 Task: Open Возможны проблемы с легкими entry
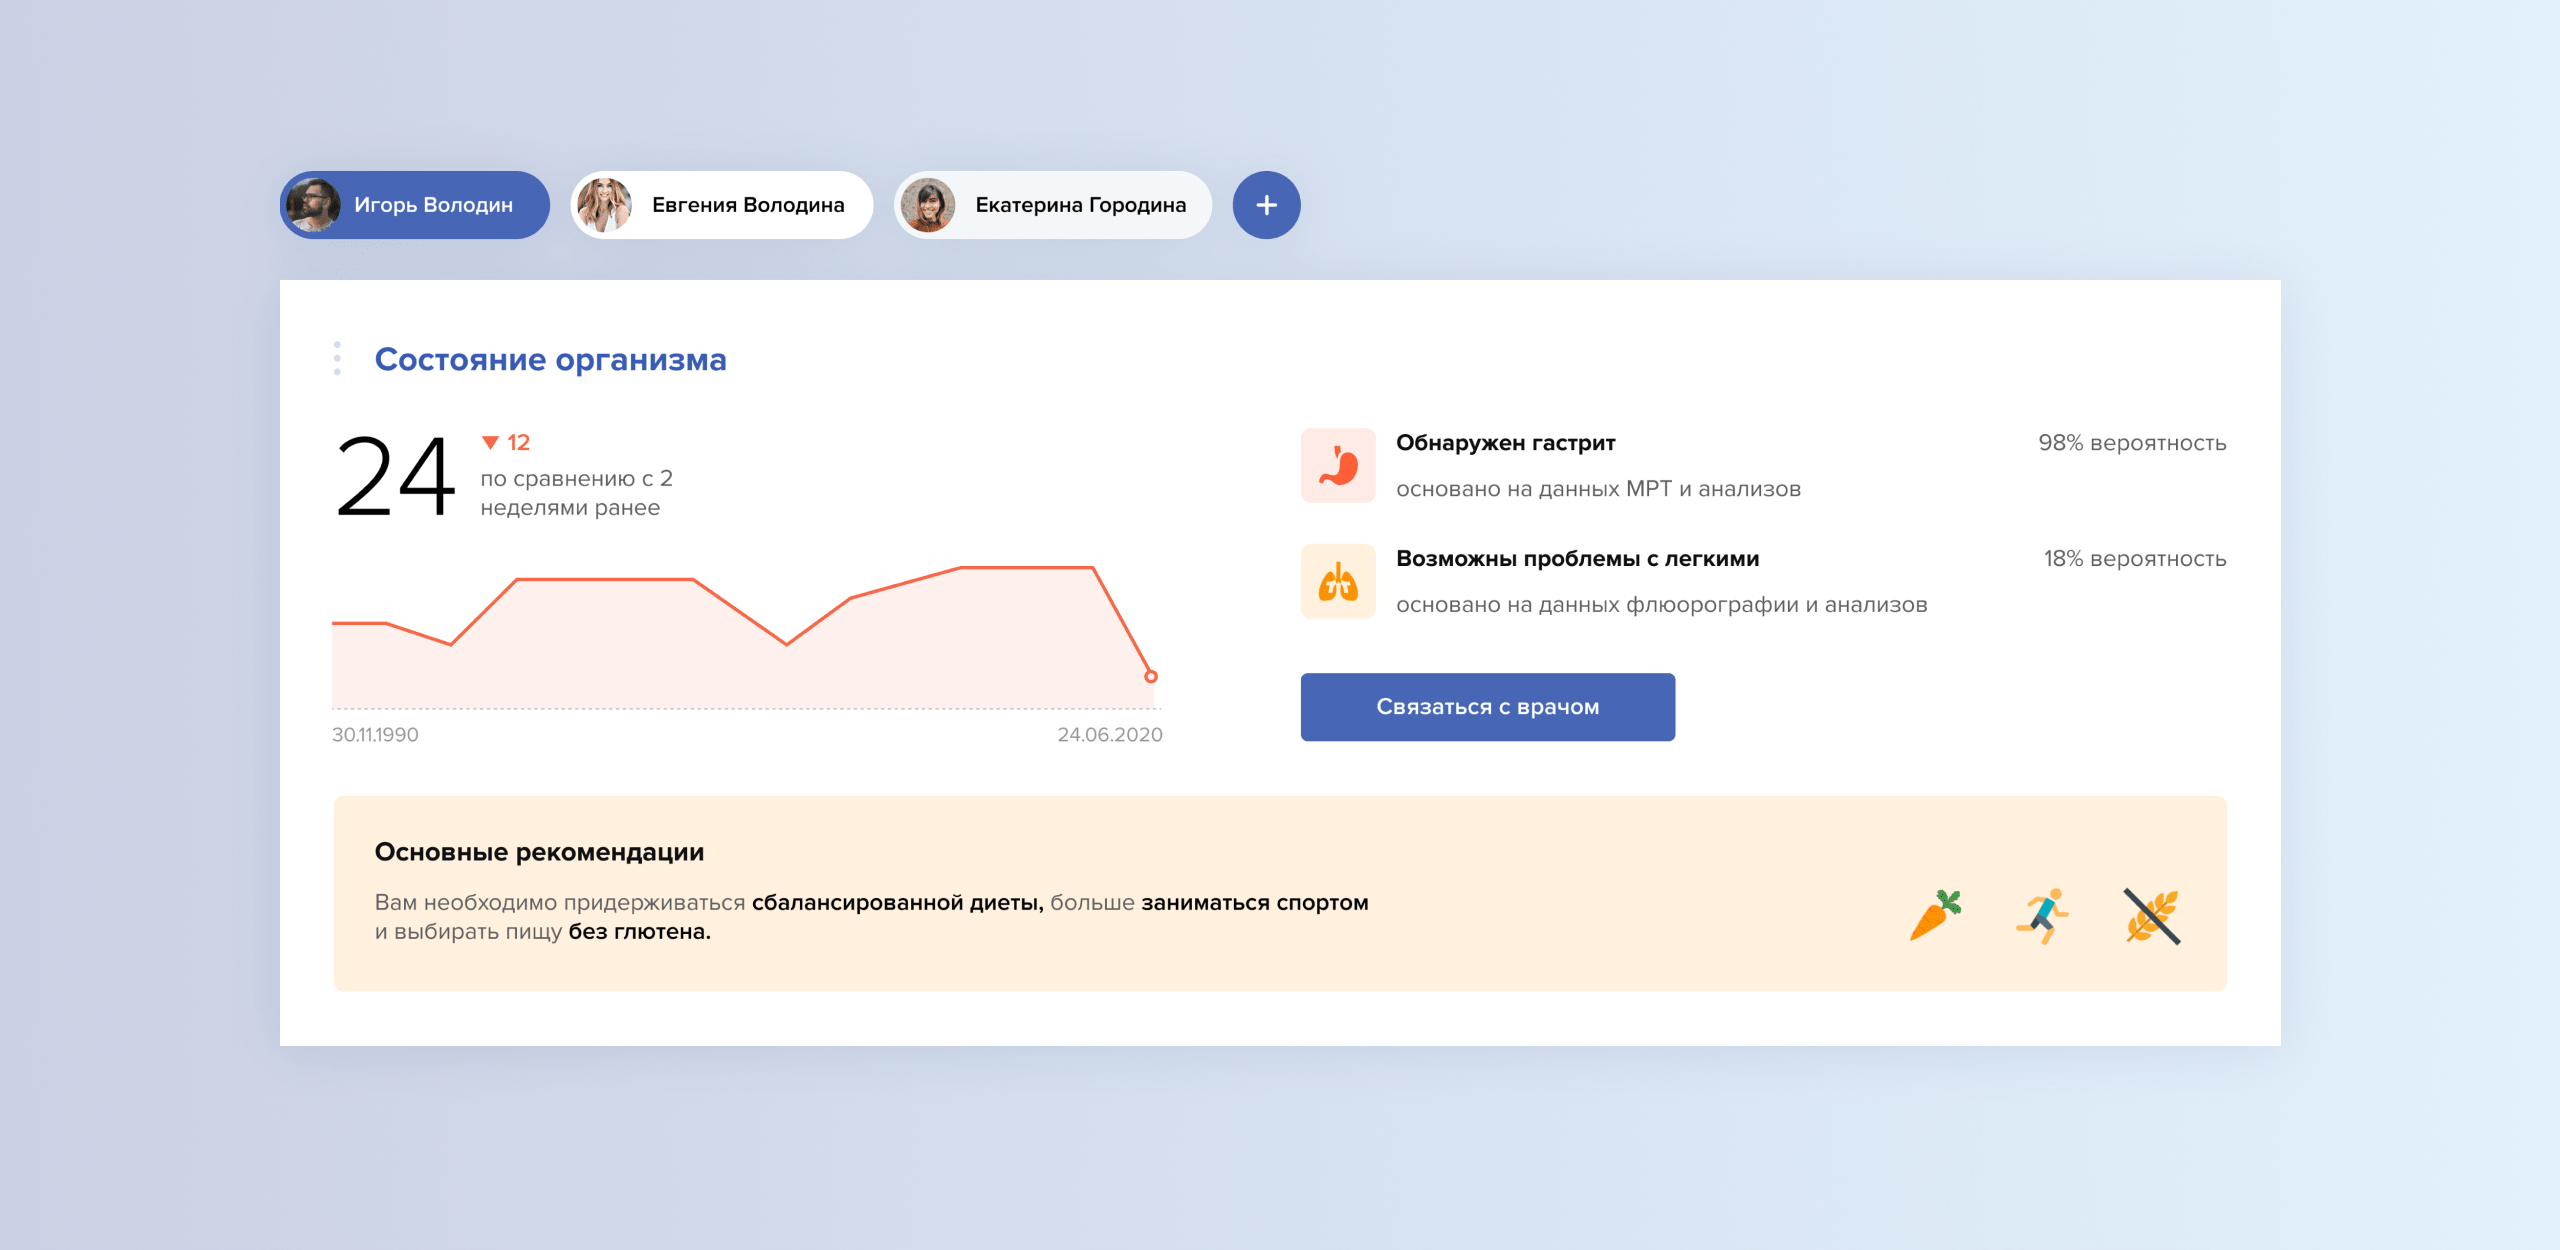tap(1577, 559)
